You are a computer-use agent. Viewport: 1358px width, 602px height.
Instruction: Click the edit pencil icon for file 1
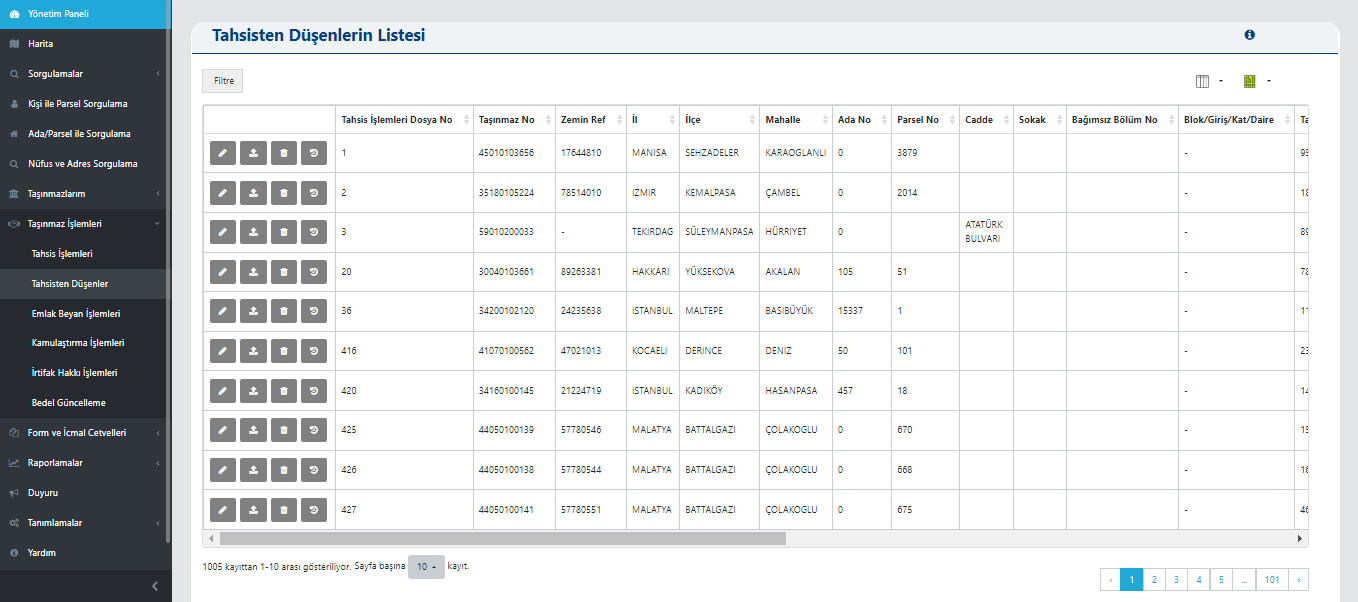tap(223, 153)
